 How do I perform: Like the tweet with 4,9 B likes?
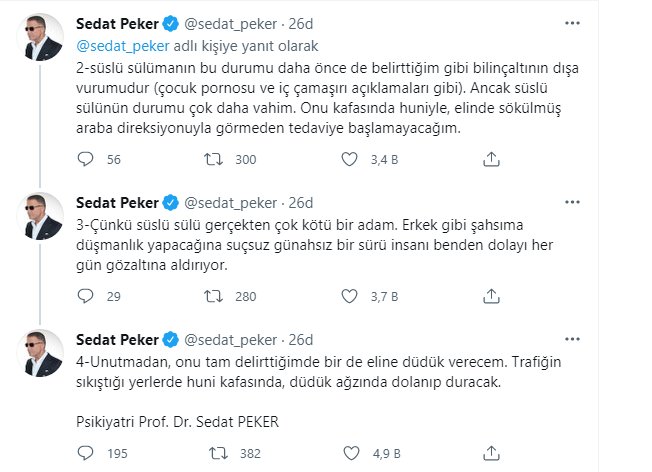[x=351, y=453]
